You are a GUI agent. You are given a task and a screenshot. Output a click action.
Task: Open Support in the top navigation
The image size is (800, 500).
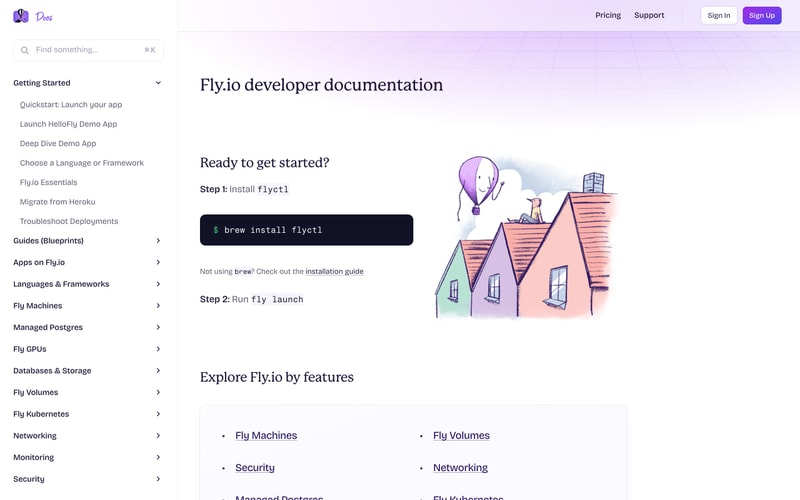pyautogui.click(x=649, y=15)
